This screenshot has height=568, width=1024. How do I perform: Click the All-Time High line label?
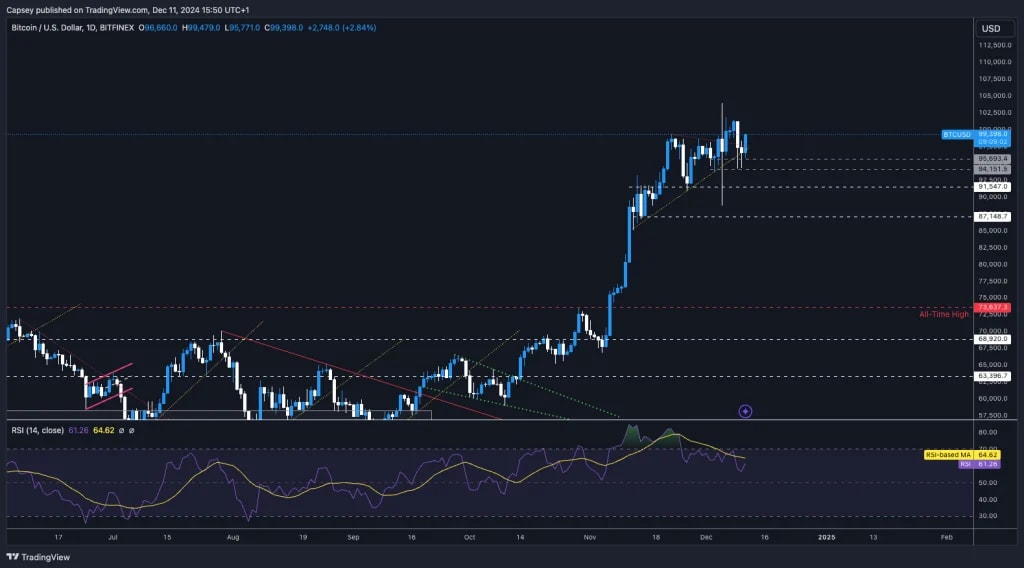click(944, 315)
